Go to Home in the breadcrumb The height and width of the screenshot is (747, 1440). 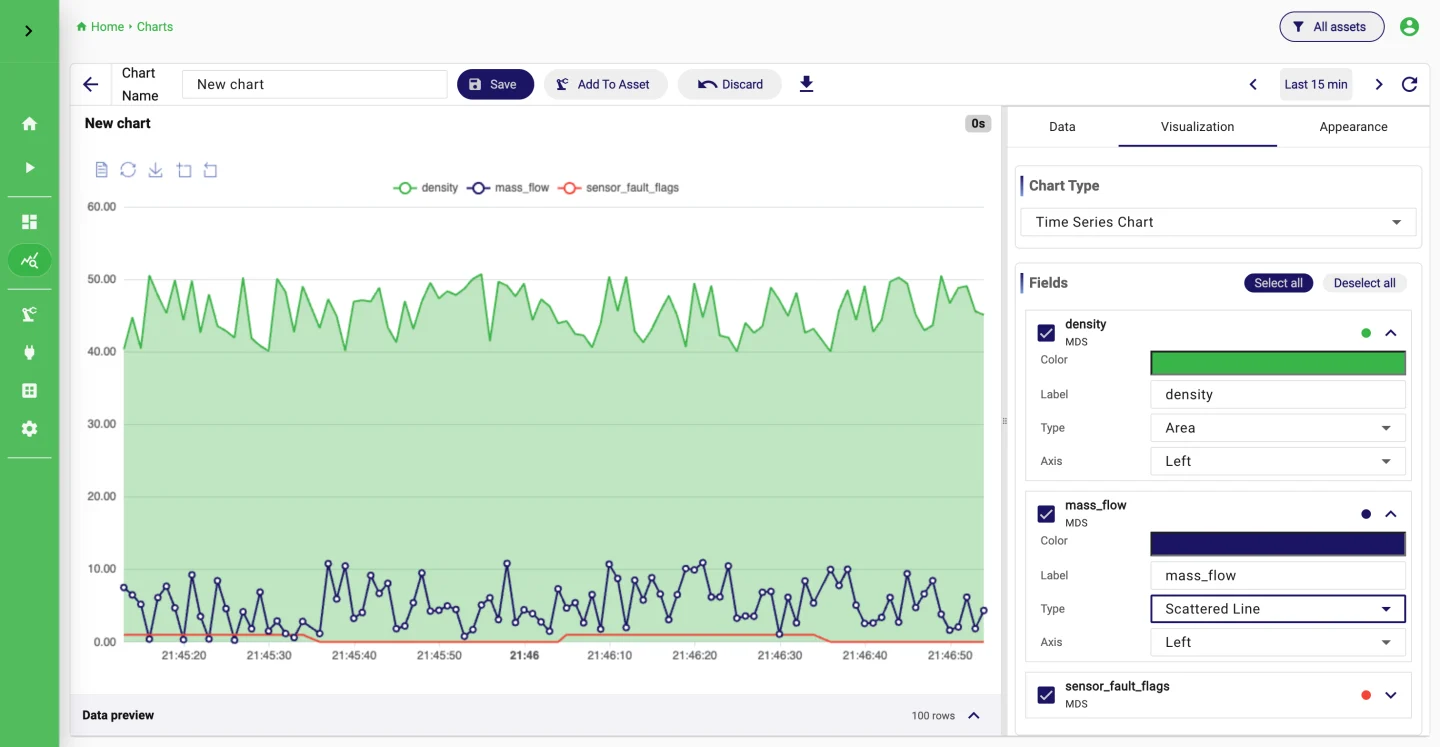tap(101, 27)
